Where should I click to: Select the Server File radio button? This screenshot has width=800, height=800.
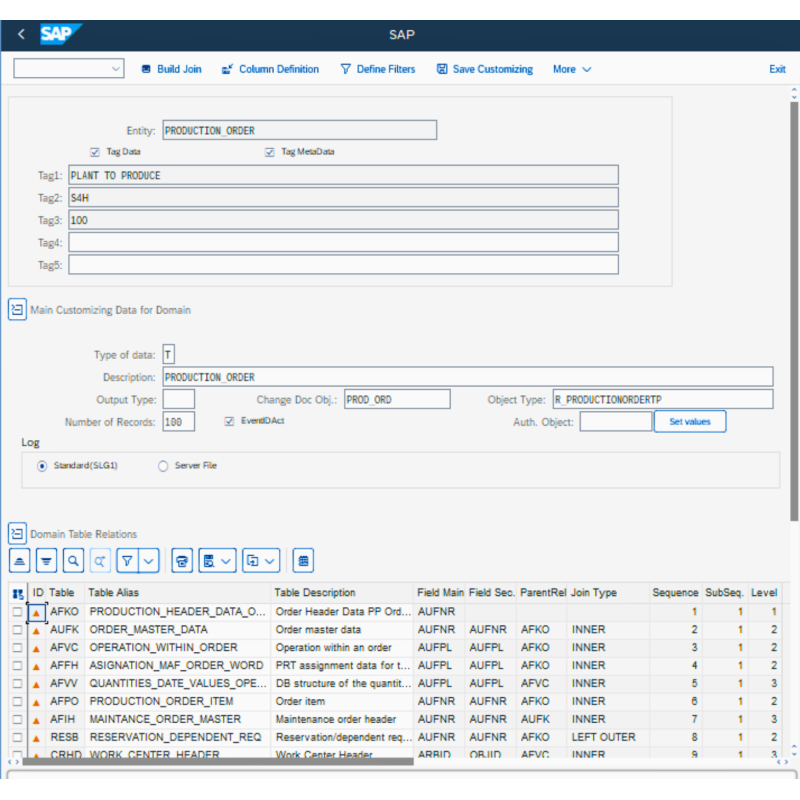(164, 466)
